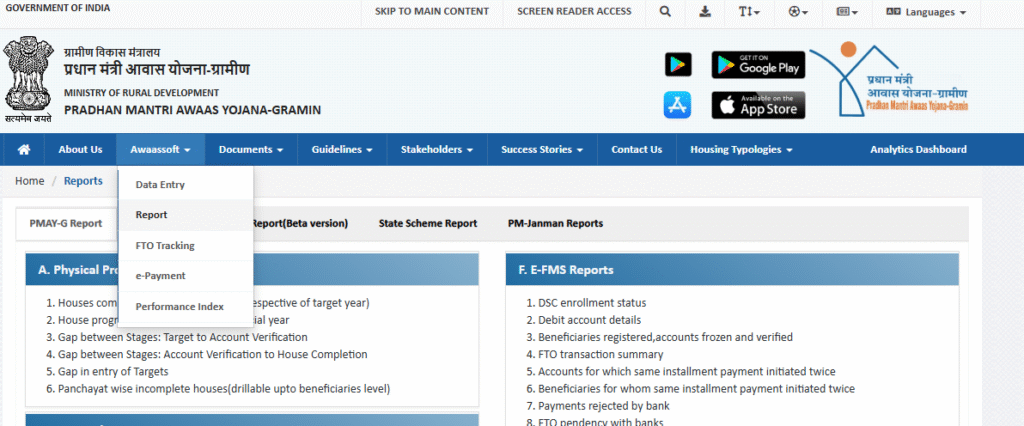
Task: Click Skip to Main Content link
Action: (x=432, y=12)
